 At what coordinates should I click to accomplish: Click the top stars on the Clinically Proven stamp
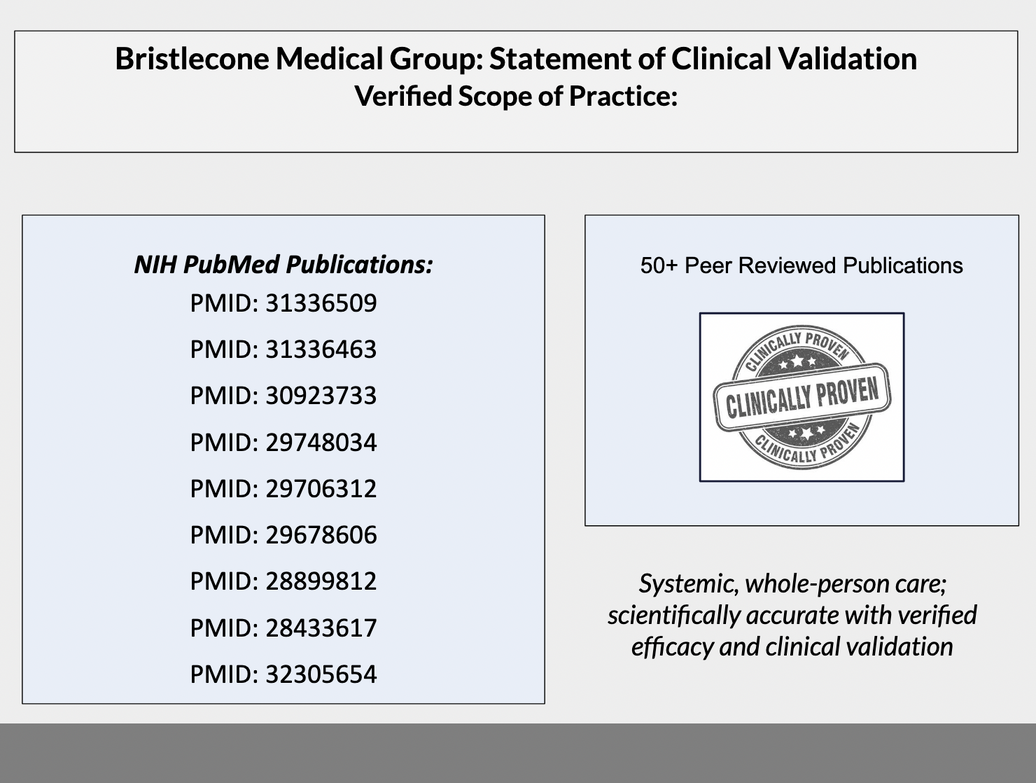coord(798,360)
